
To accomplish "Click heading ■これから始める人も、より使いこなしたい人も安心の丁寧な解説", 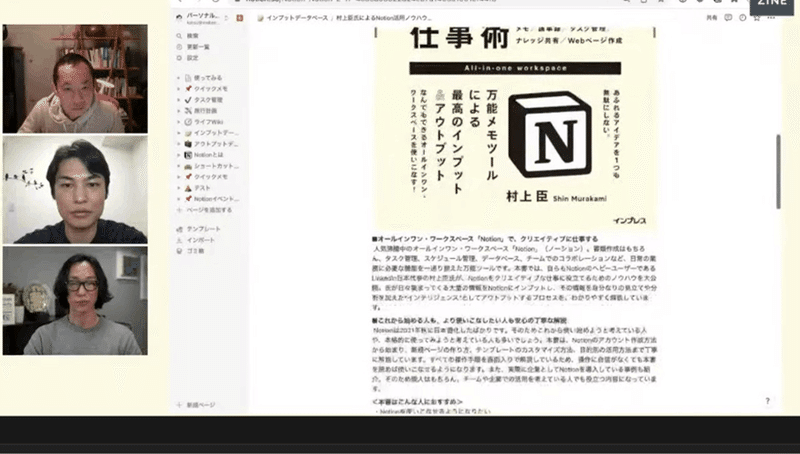I will click(x=470, y=321).
